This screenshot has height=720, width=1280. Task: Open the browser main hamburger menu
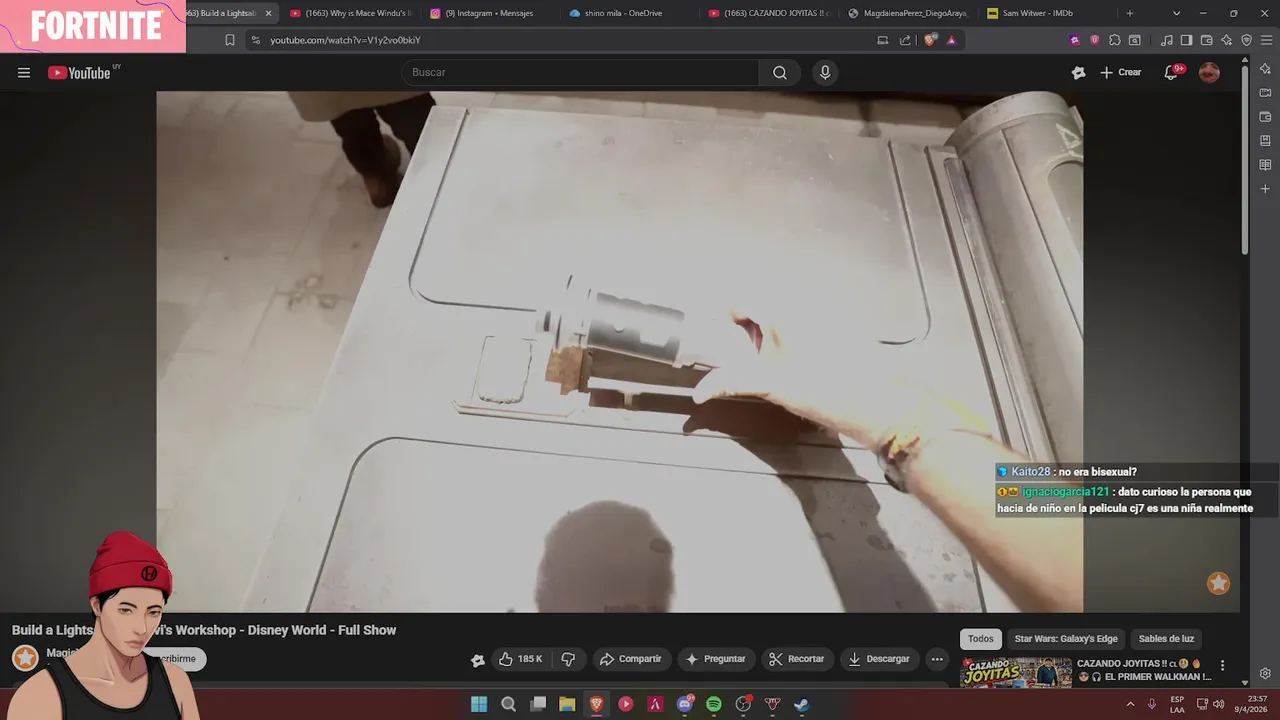(x=1266, y=40)
